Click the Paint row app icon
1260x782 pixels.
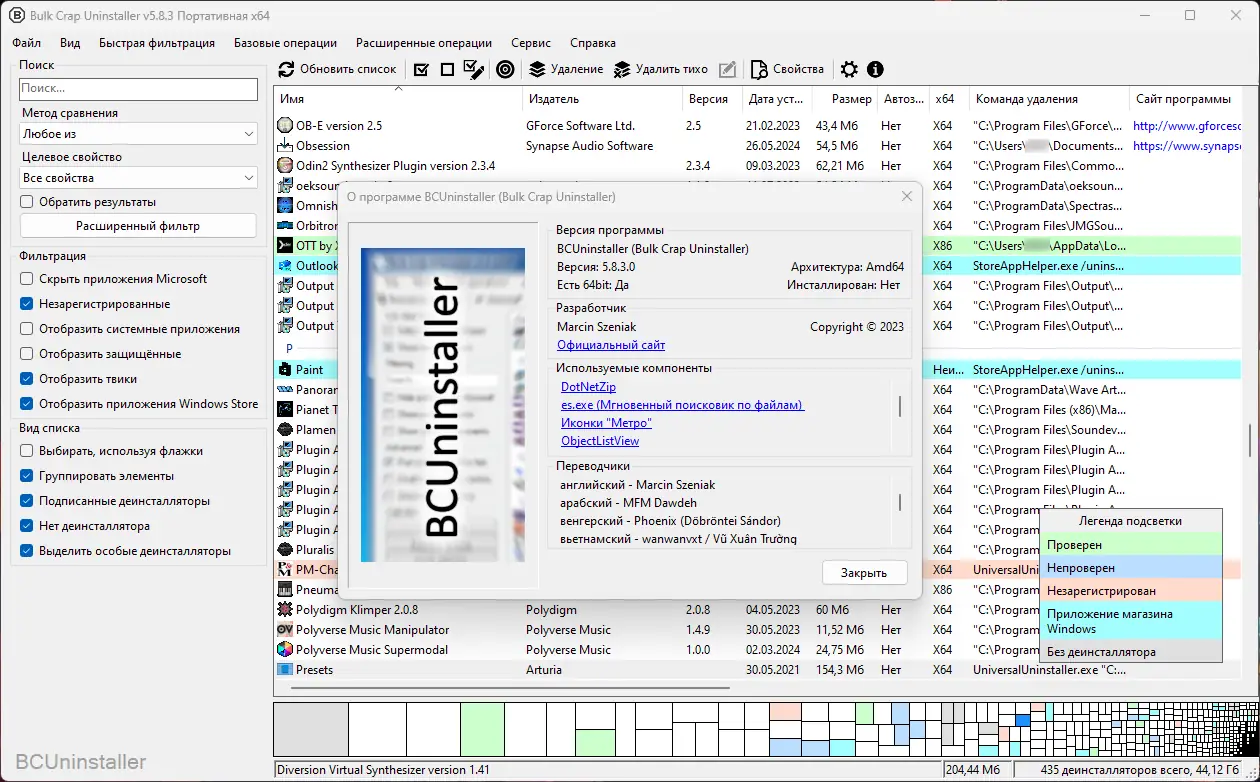pyautogui.click(x=285, y=370)
